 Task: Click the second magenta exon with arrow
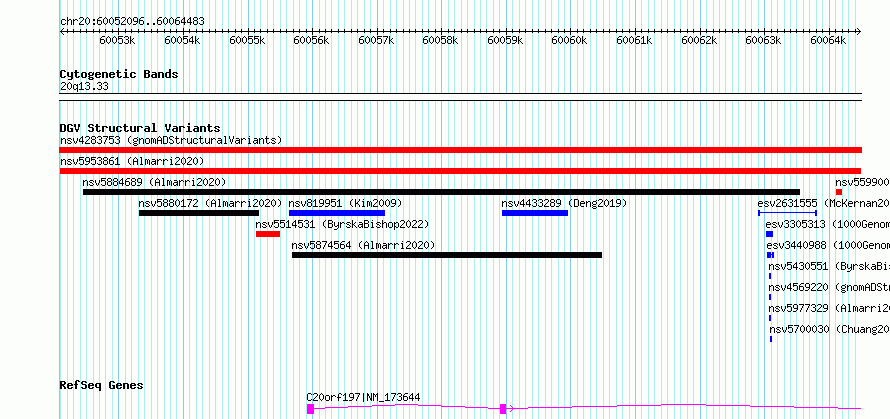[x=503, y=409]
